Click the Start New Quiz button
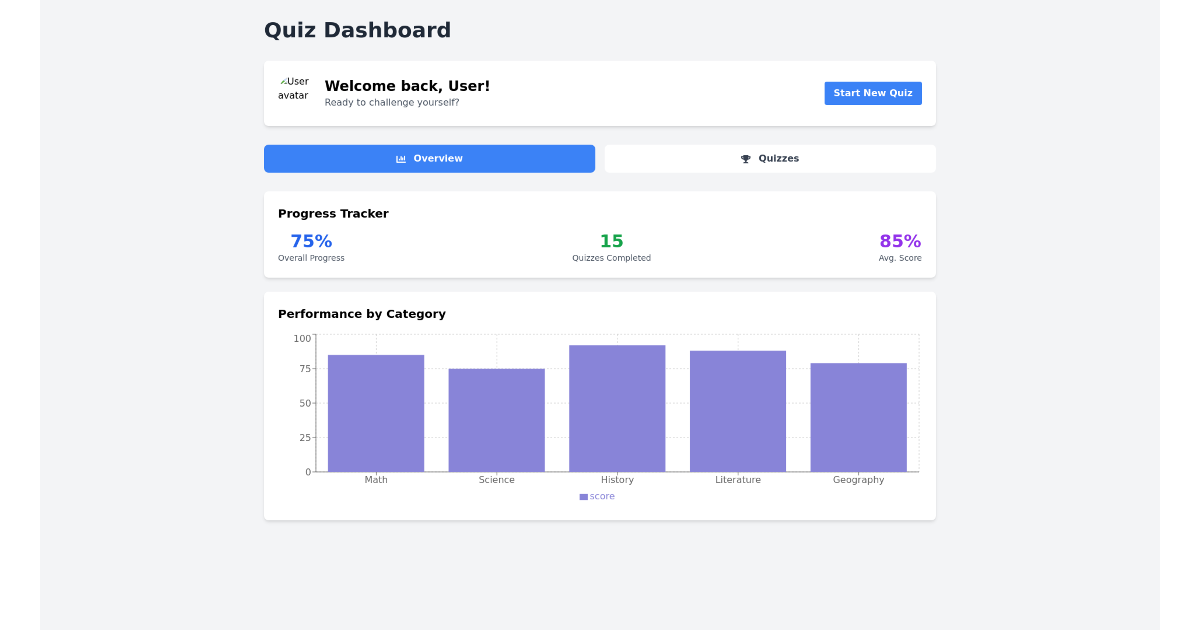This screenshot has height=630, width=1200. 873,93
